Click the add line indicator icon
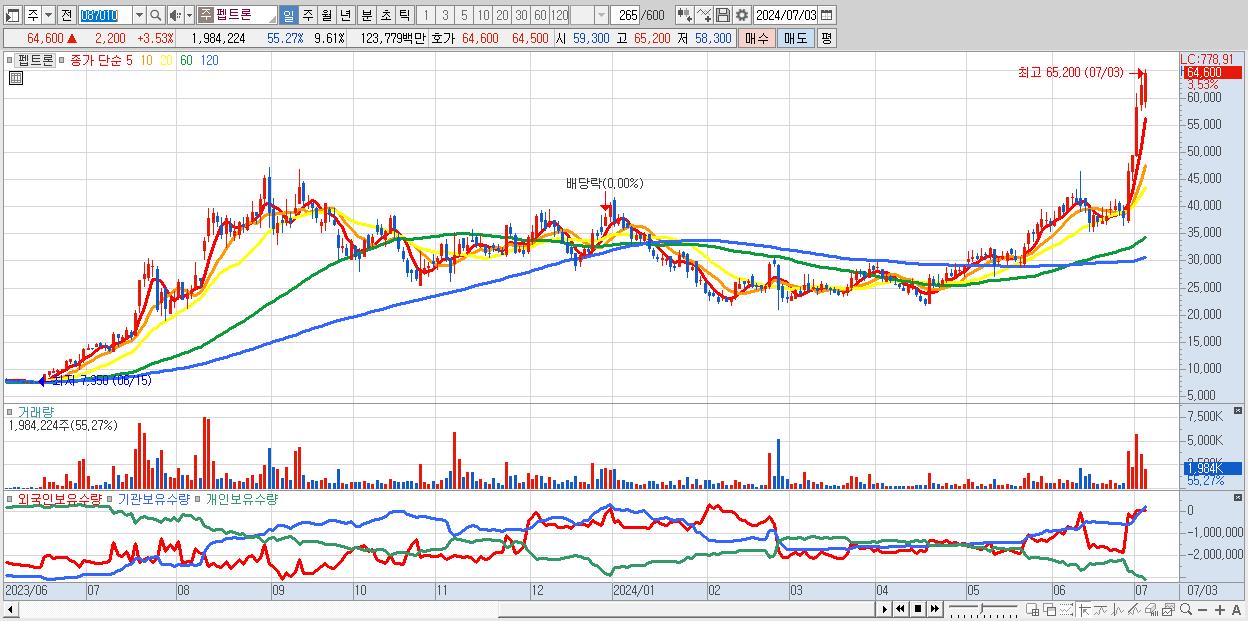Viewport: 1248px width, 621px height. pos(704,15)
